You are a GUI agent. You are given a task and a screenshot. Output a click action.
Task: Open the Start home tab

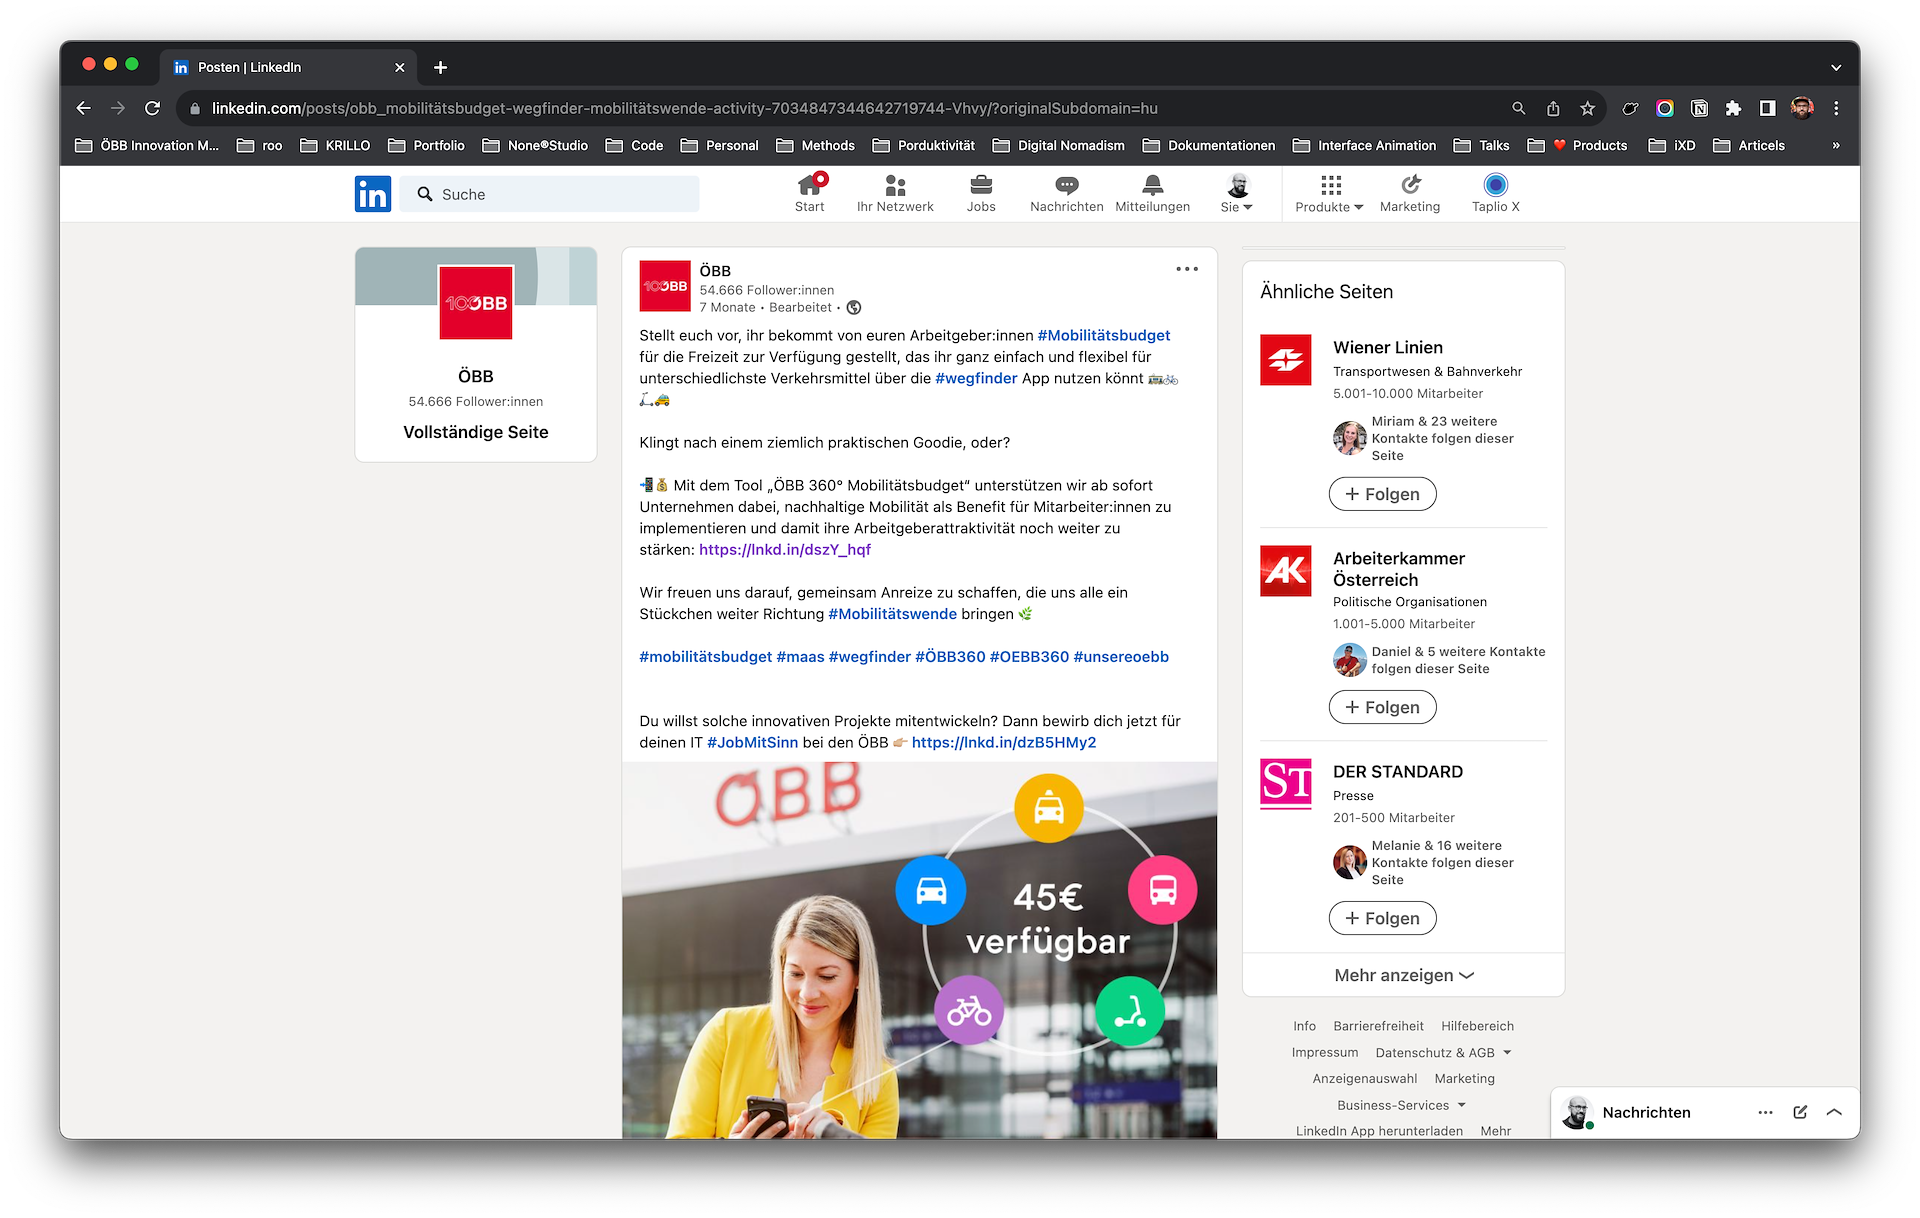(810, 193)
